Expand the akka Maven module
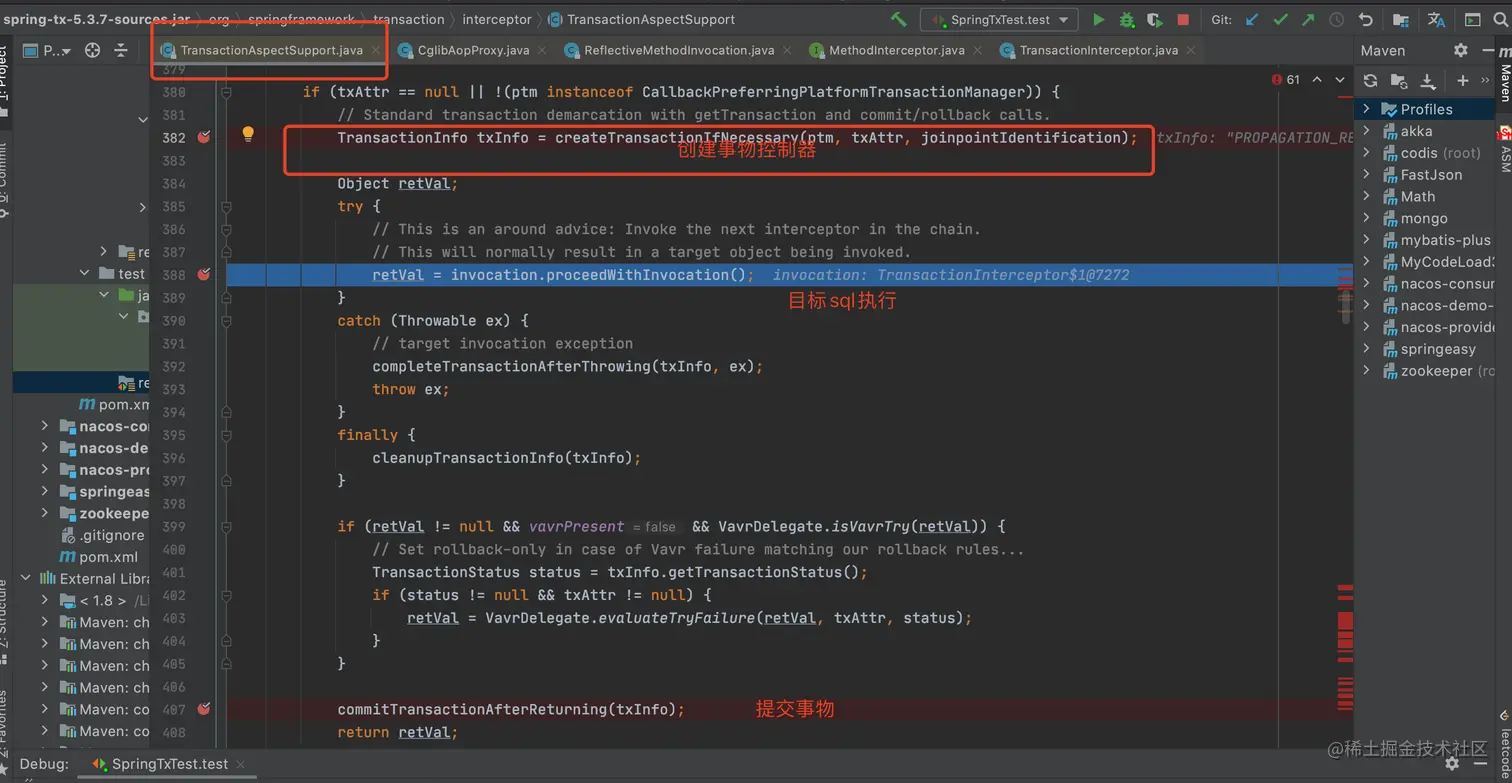This screenshot has height=783, width=1512. pyautogui.click(x=1366, y=131)
